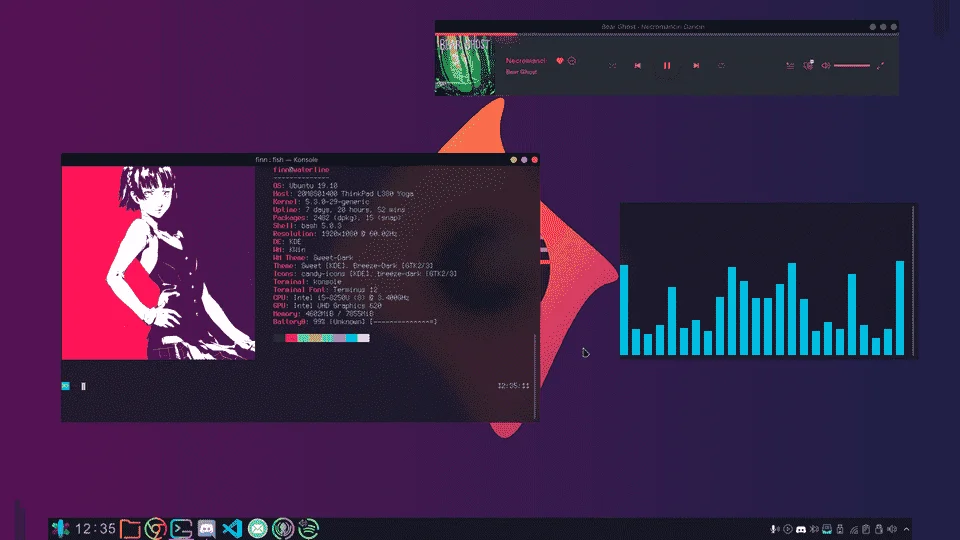Switch to Konsole terminal in the panel

pos(181,528)
